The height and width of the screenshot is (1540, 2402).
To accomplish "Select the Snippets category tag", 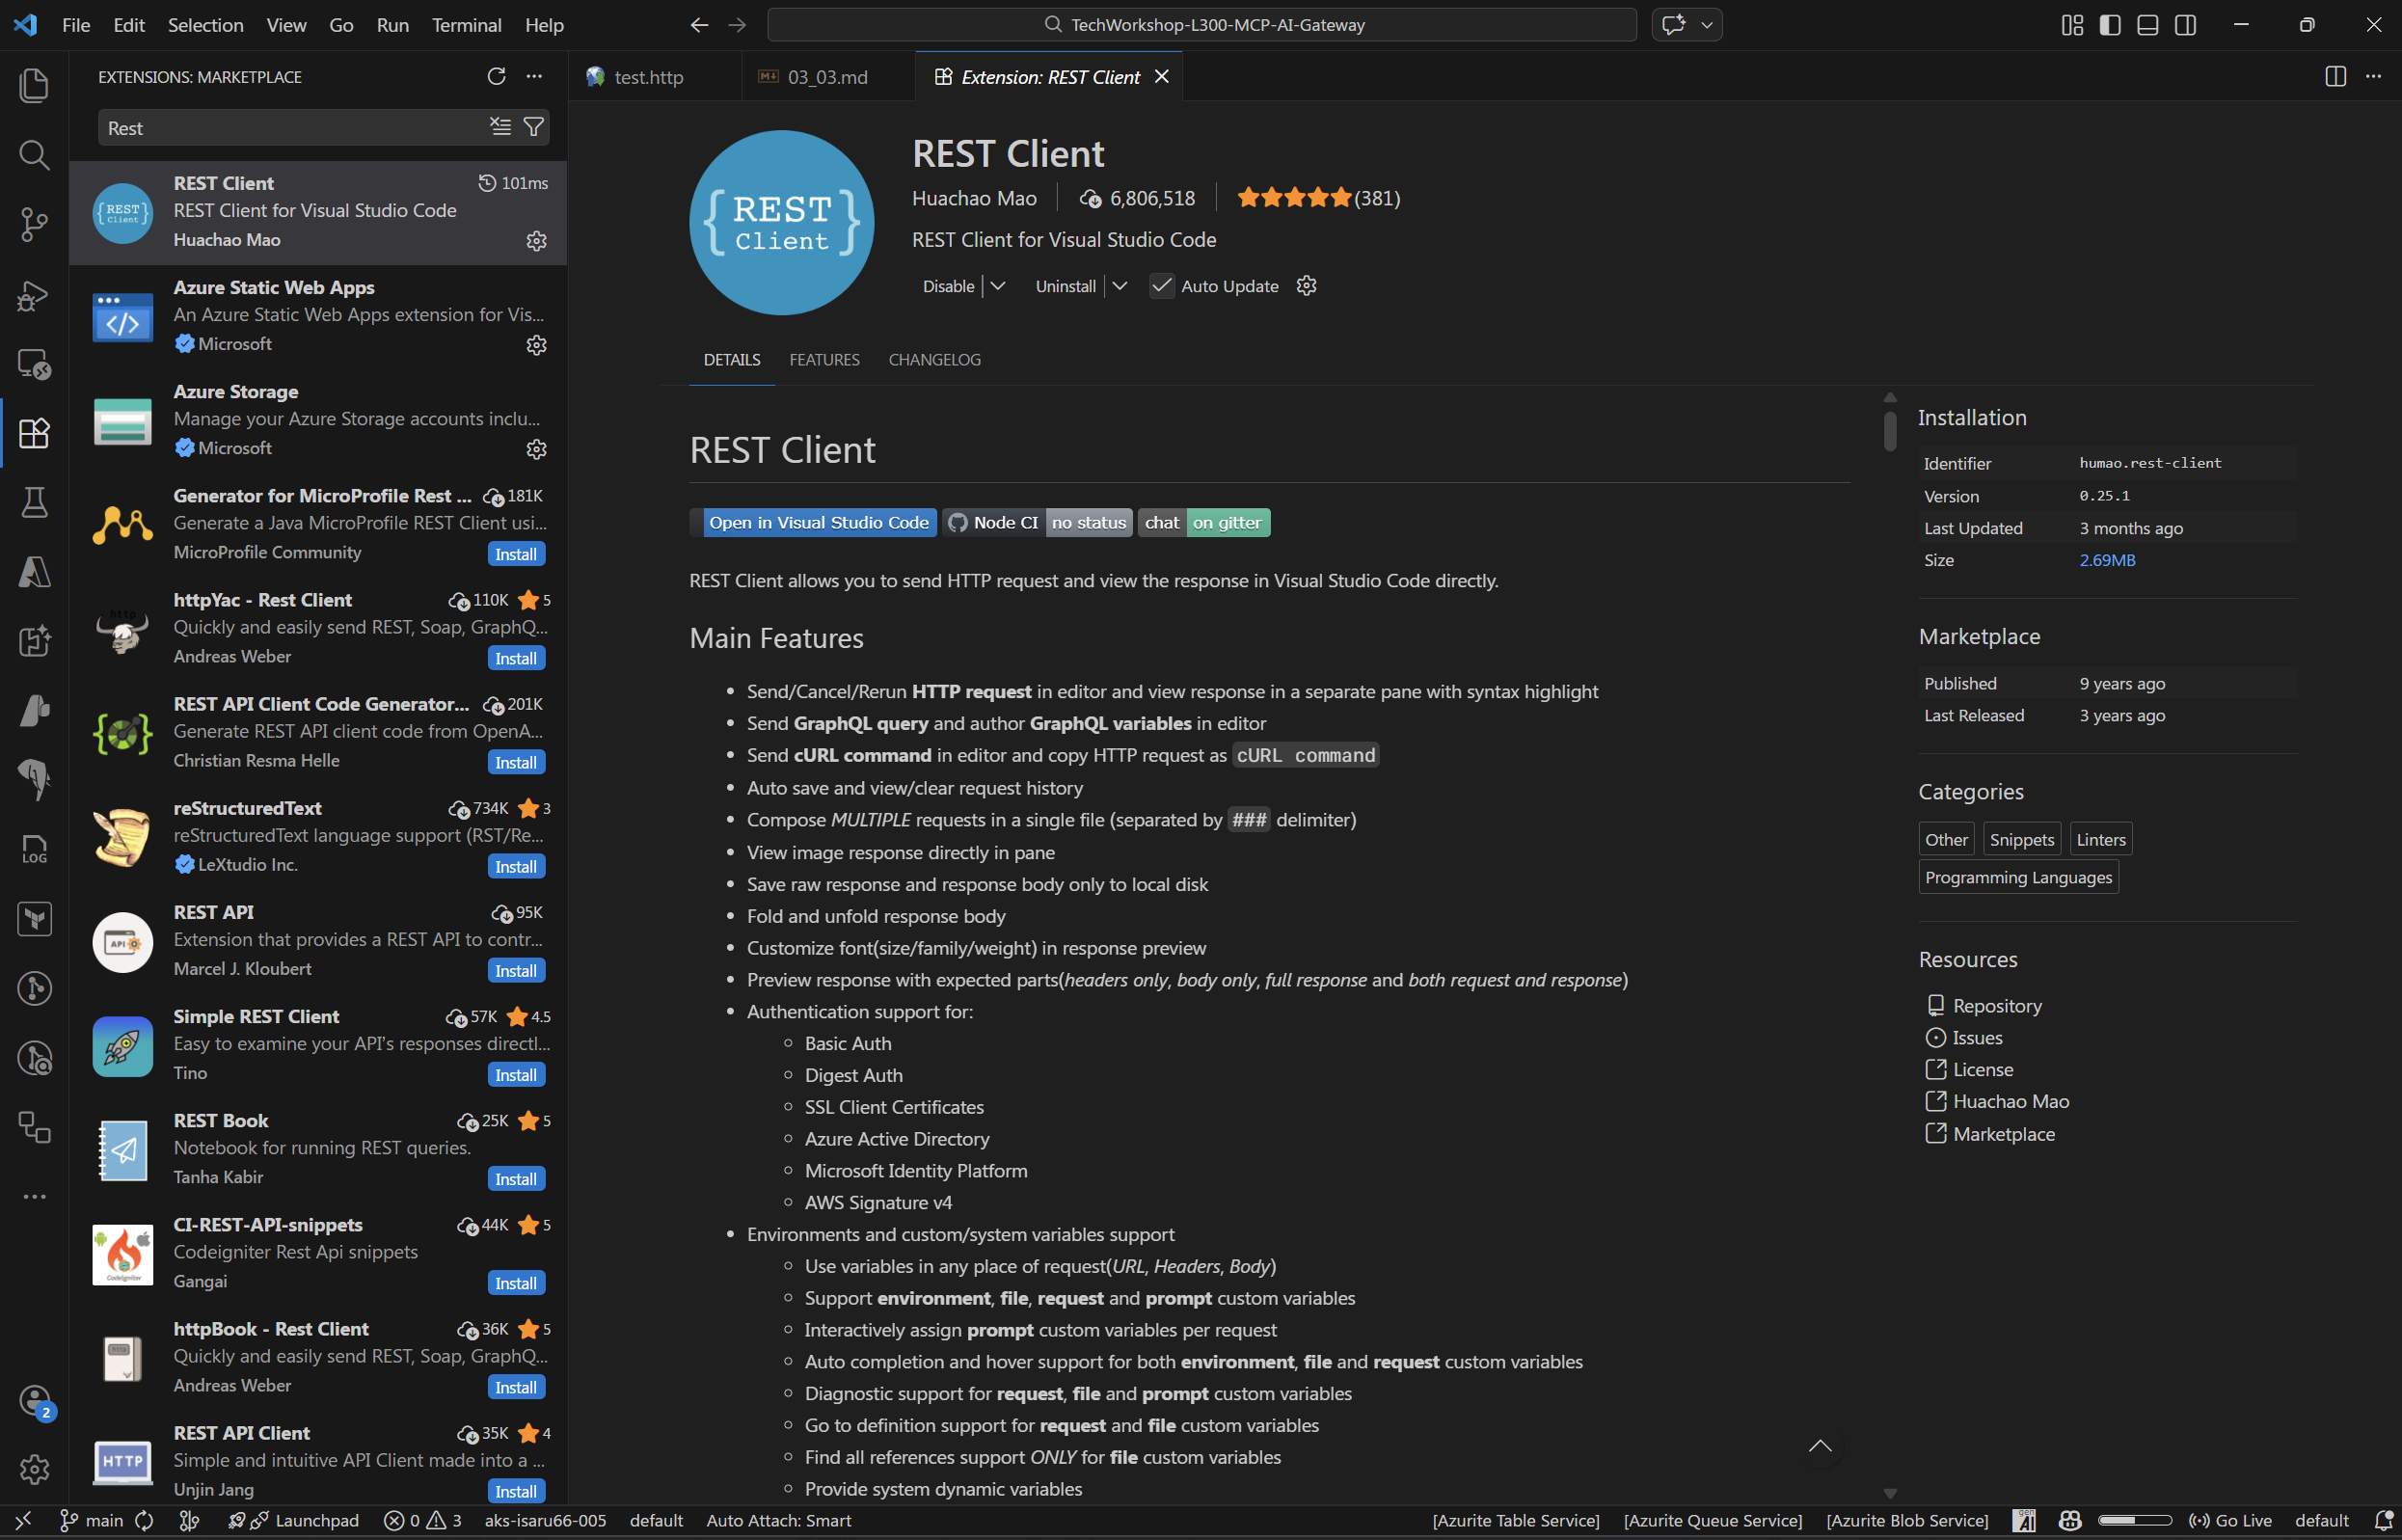I will pyautogui.click(x=2020, y=839).
